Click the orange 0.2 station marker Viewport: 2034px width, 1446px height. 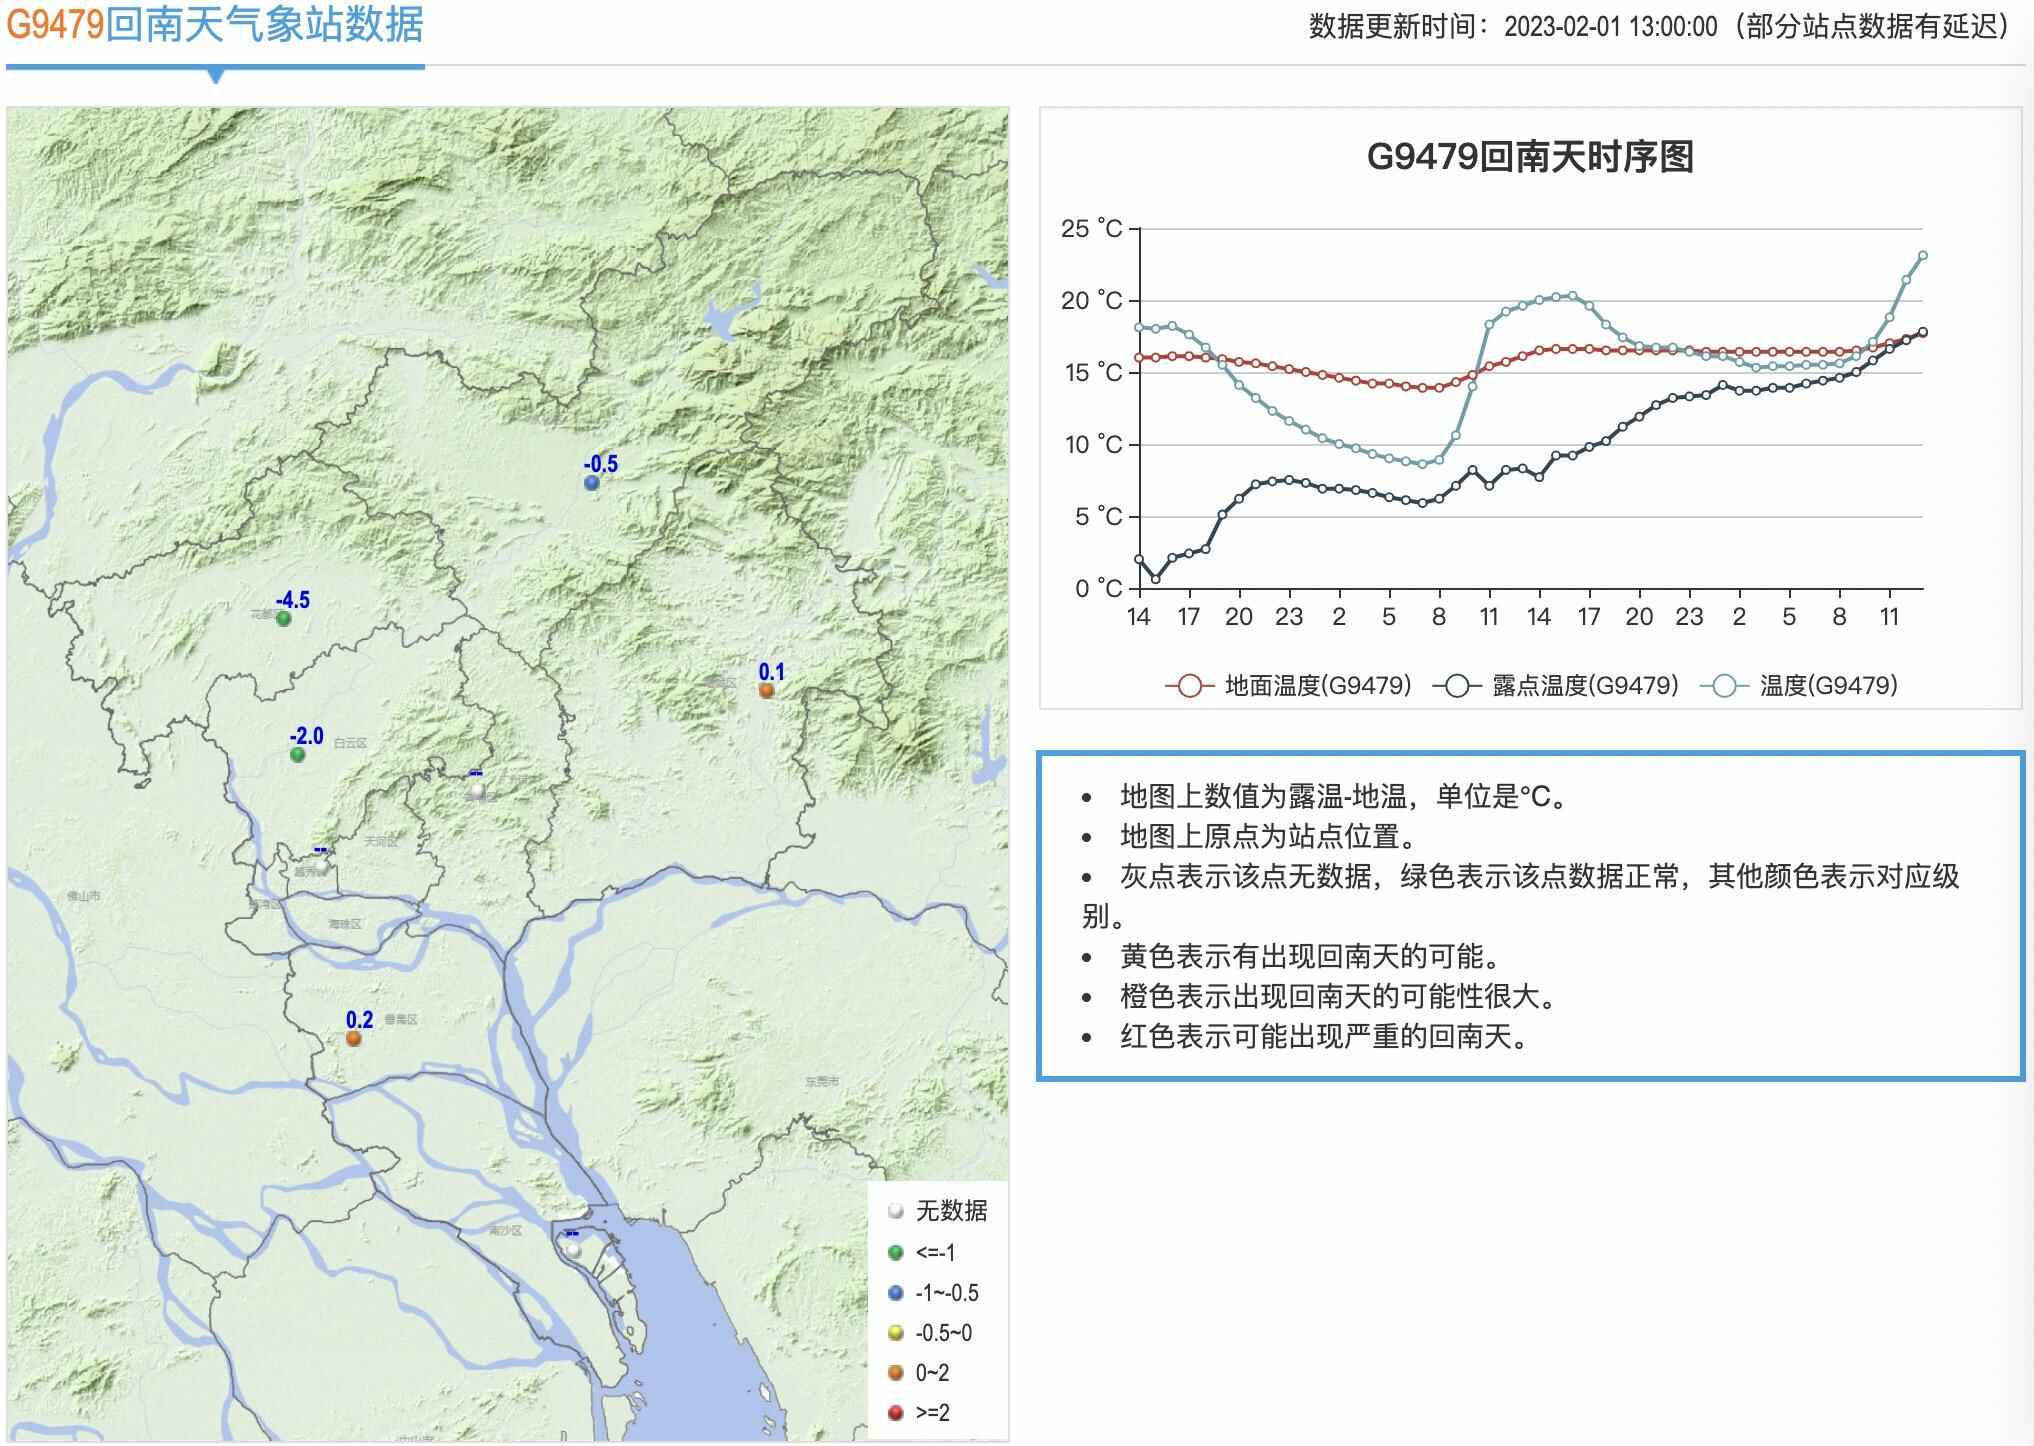coord(353,1039)
